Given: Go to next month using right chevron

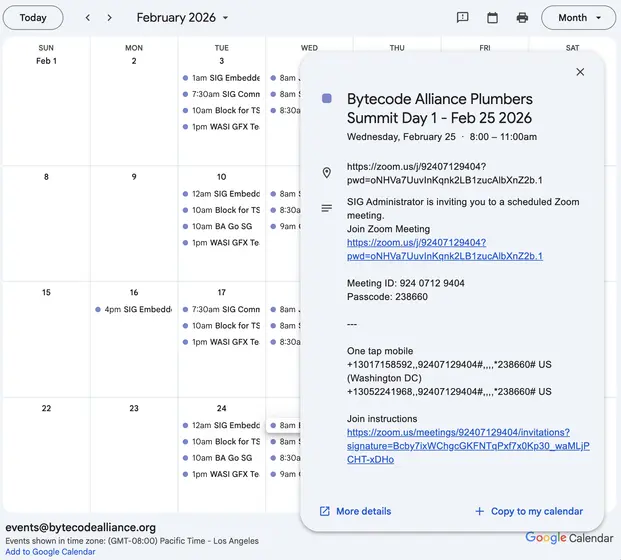Looking at the screenshot, I should (110, 18).
